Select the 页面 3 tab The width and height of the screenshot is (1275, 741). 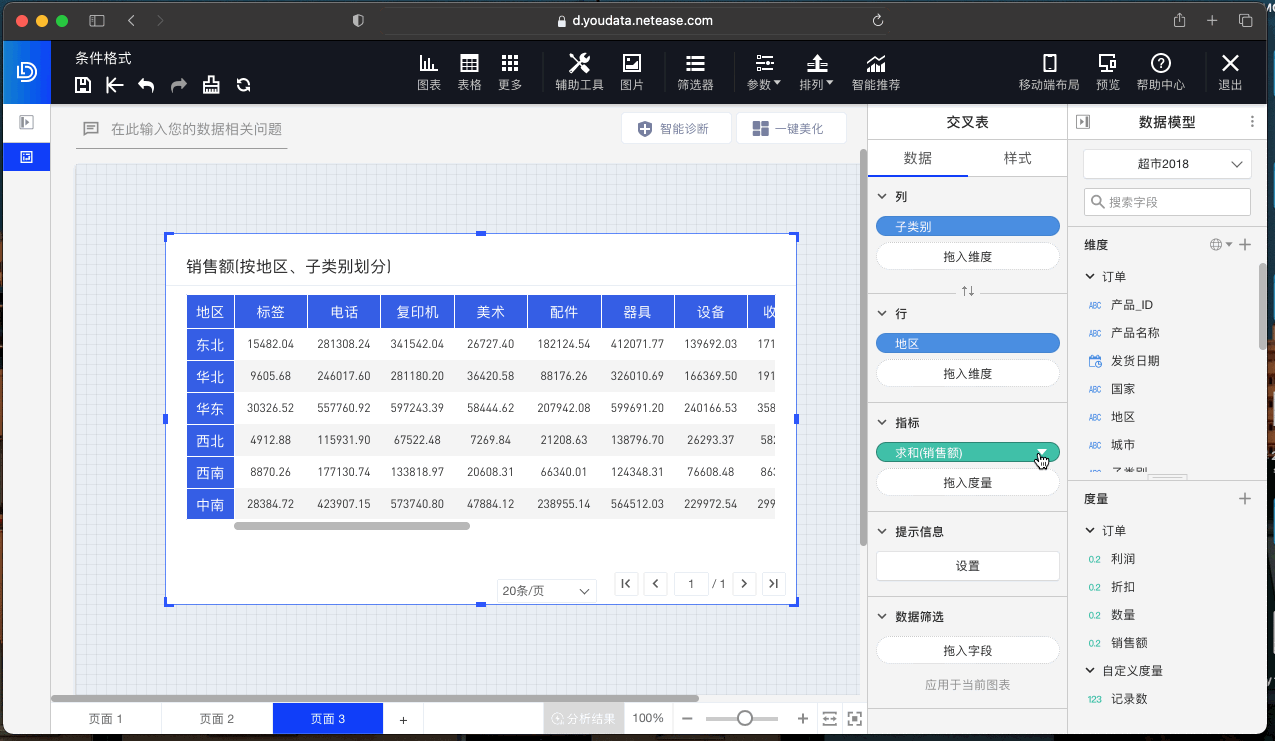(327, 718)
